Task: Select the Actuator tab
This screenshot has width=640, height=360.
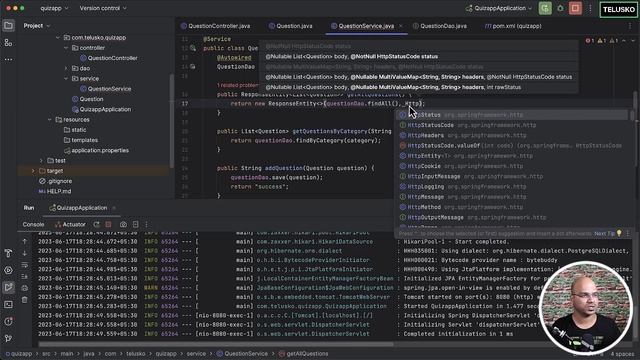Action: coord(70,224)
